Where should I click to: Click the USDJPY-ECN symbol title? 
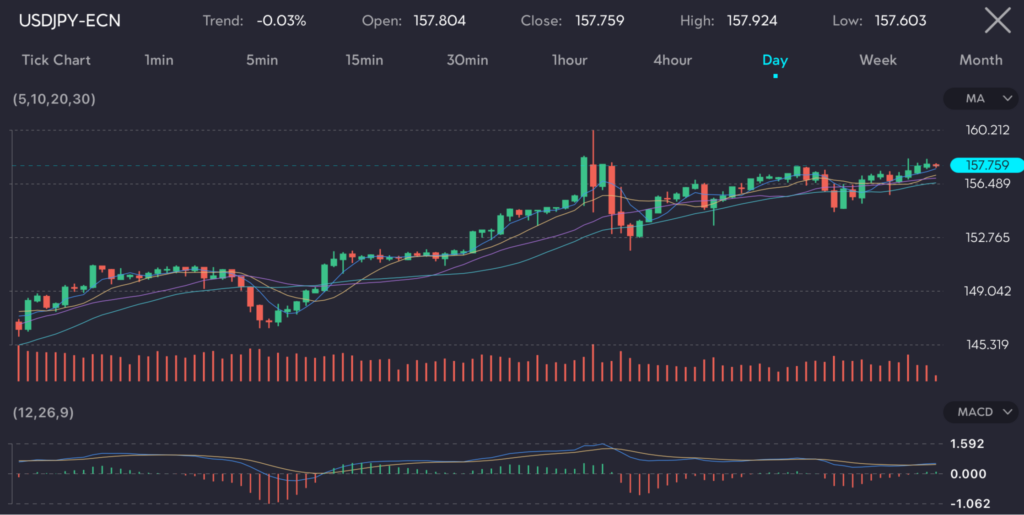click(70, 20)
